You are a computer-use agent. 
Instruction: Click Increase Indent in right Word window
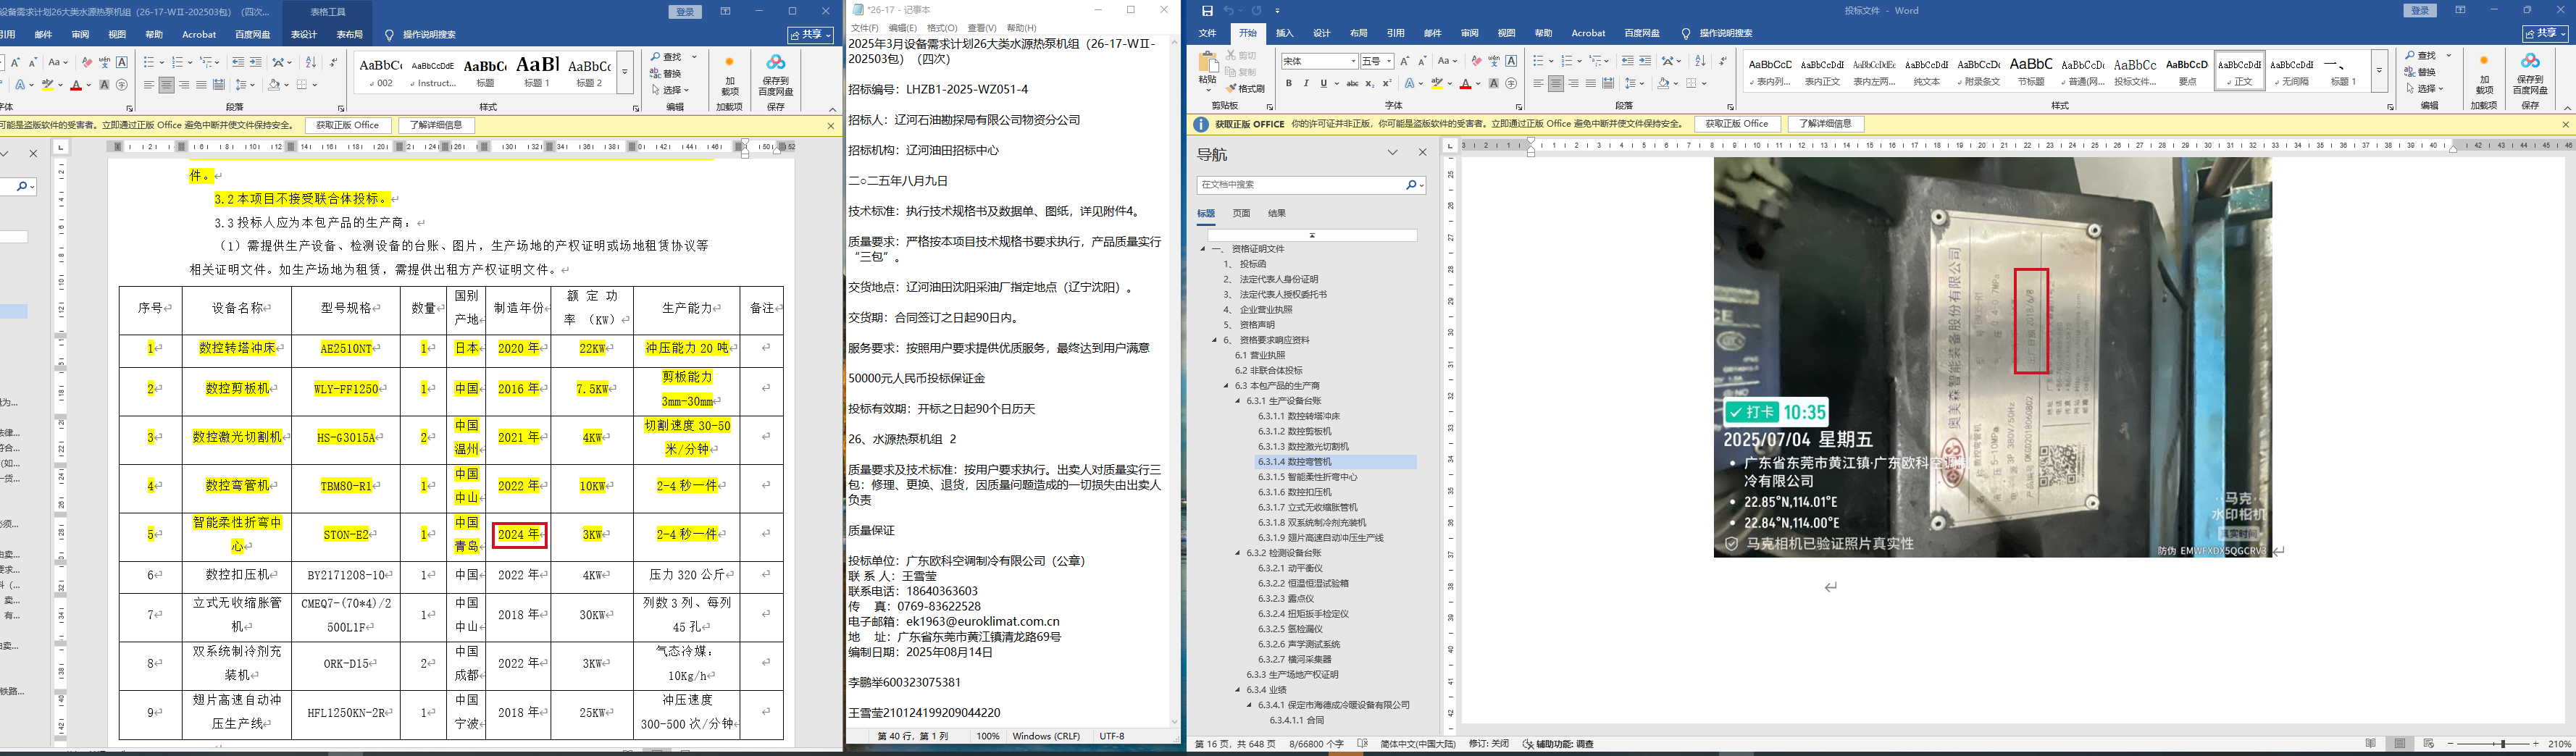point(1646,61)
